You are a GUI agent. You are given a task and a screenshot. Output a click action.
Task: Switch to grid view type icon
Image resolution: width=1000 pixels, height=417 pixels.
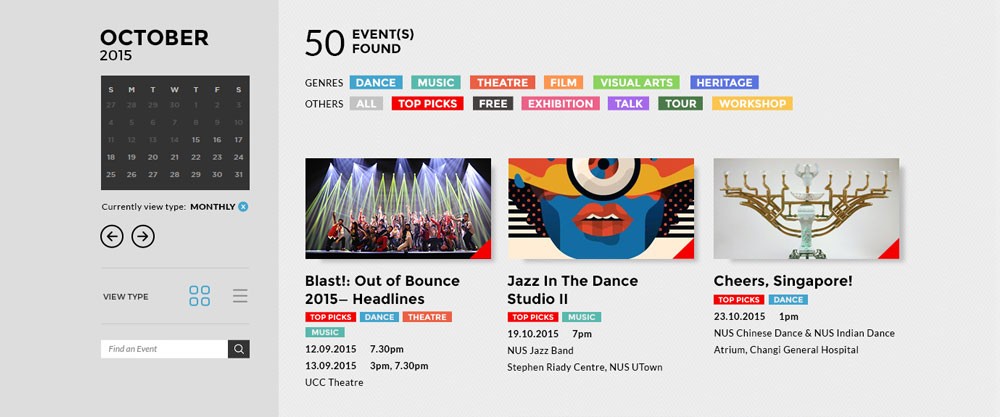pos(200,296)
